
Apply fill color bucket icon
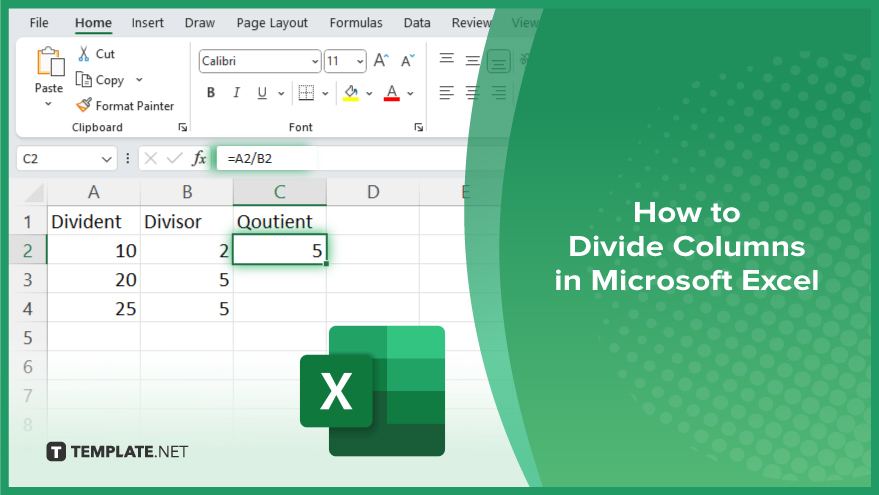tap(351, 93)
